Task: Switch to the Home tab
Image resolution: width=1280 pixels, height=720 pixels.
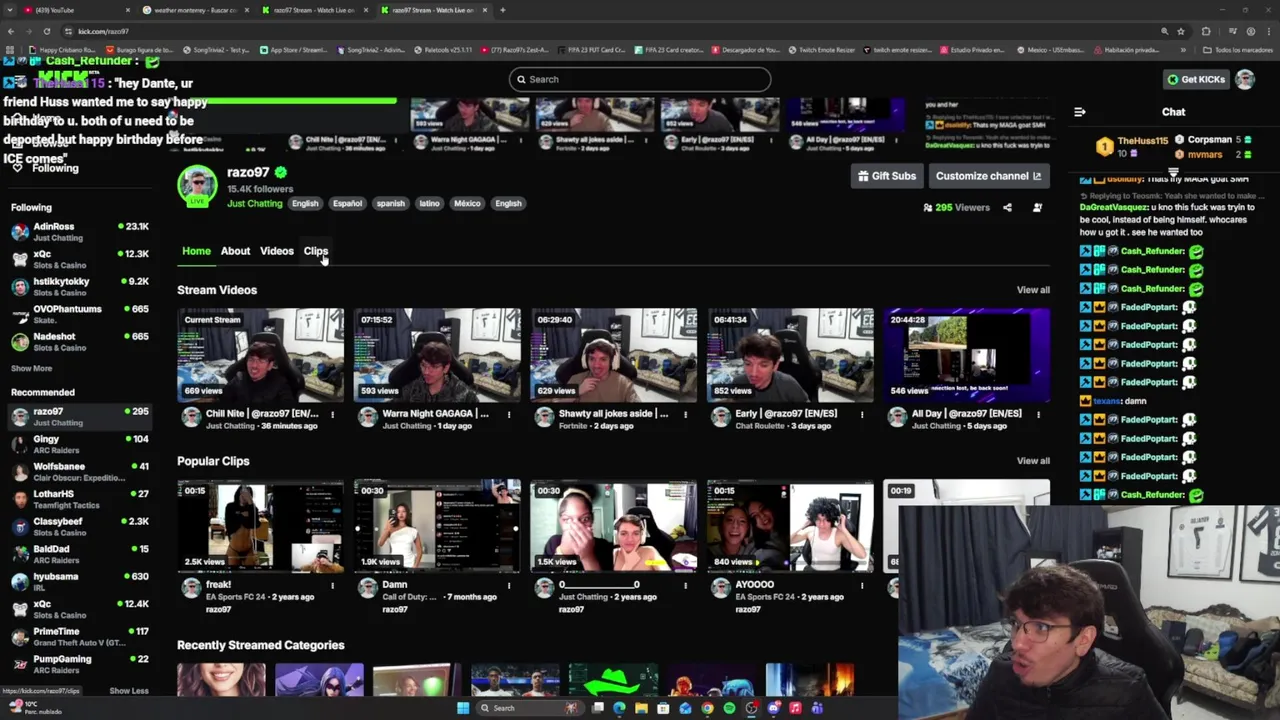Action: coord(196,251)
